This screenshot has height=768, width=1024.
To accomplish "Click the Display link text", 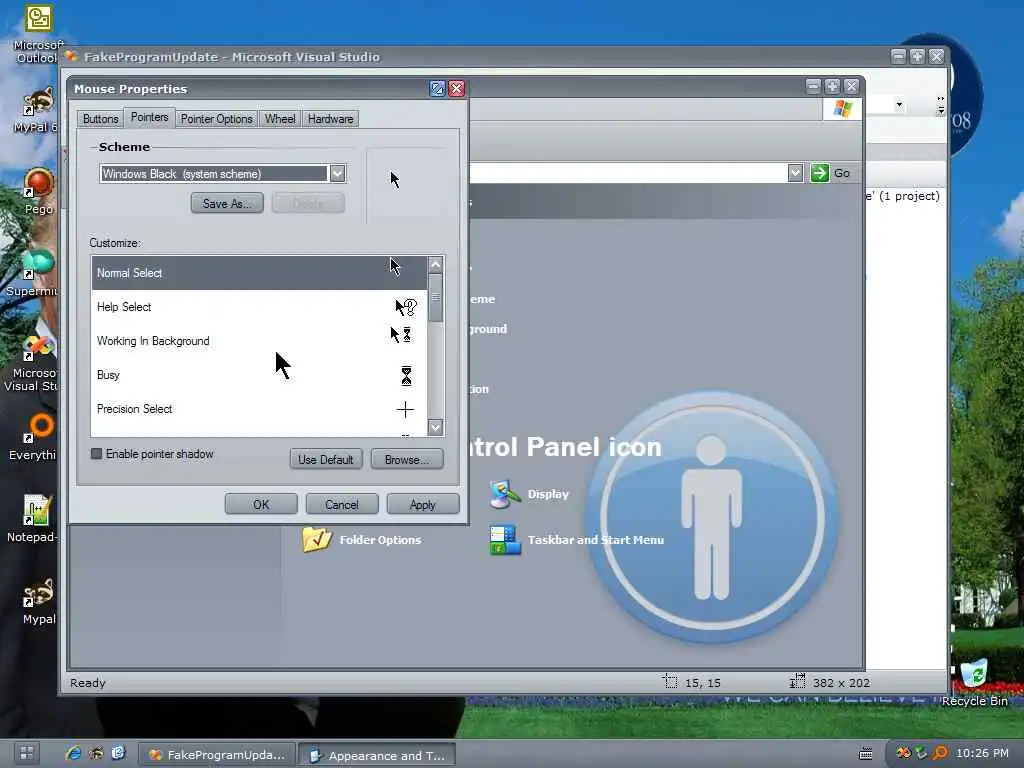I will [548, 494].
